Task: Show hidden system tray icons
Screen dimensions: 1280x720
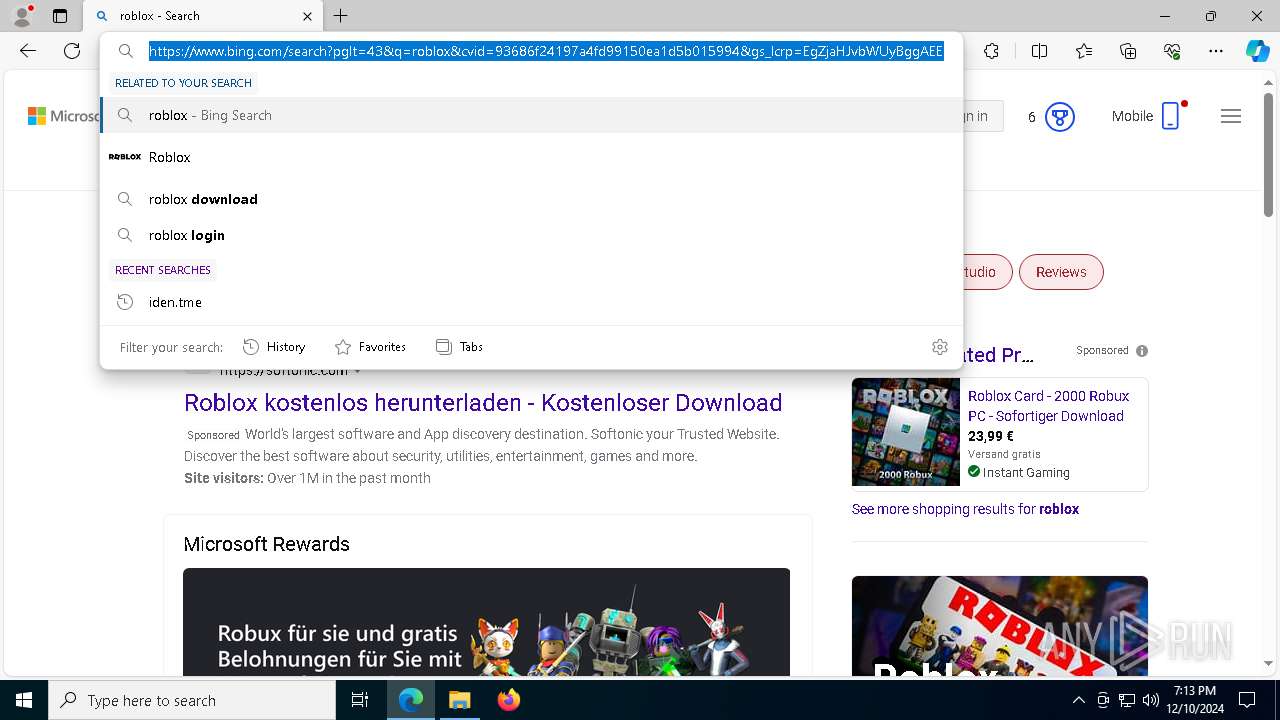Action: (x=1078, y=700)
